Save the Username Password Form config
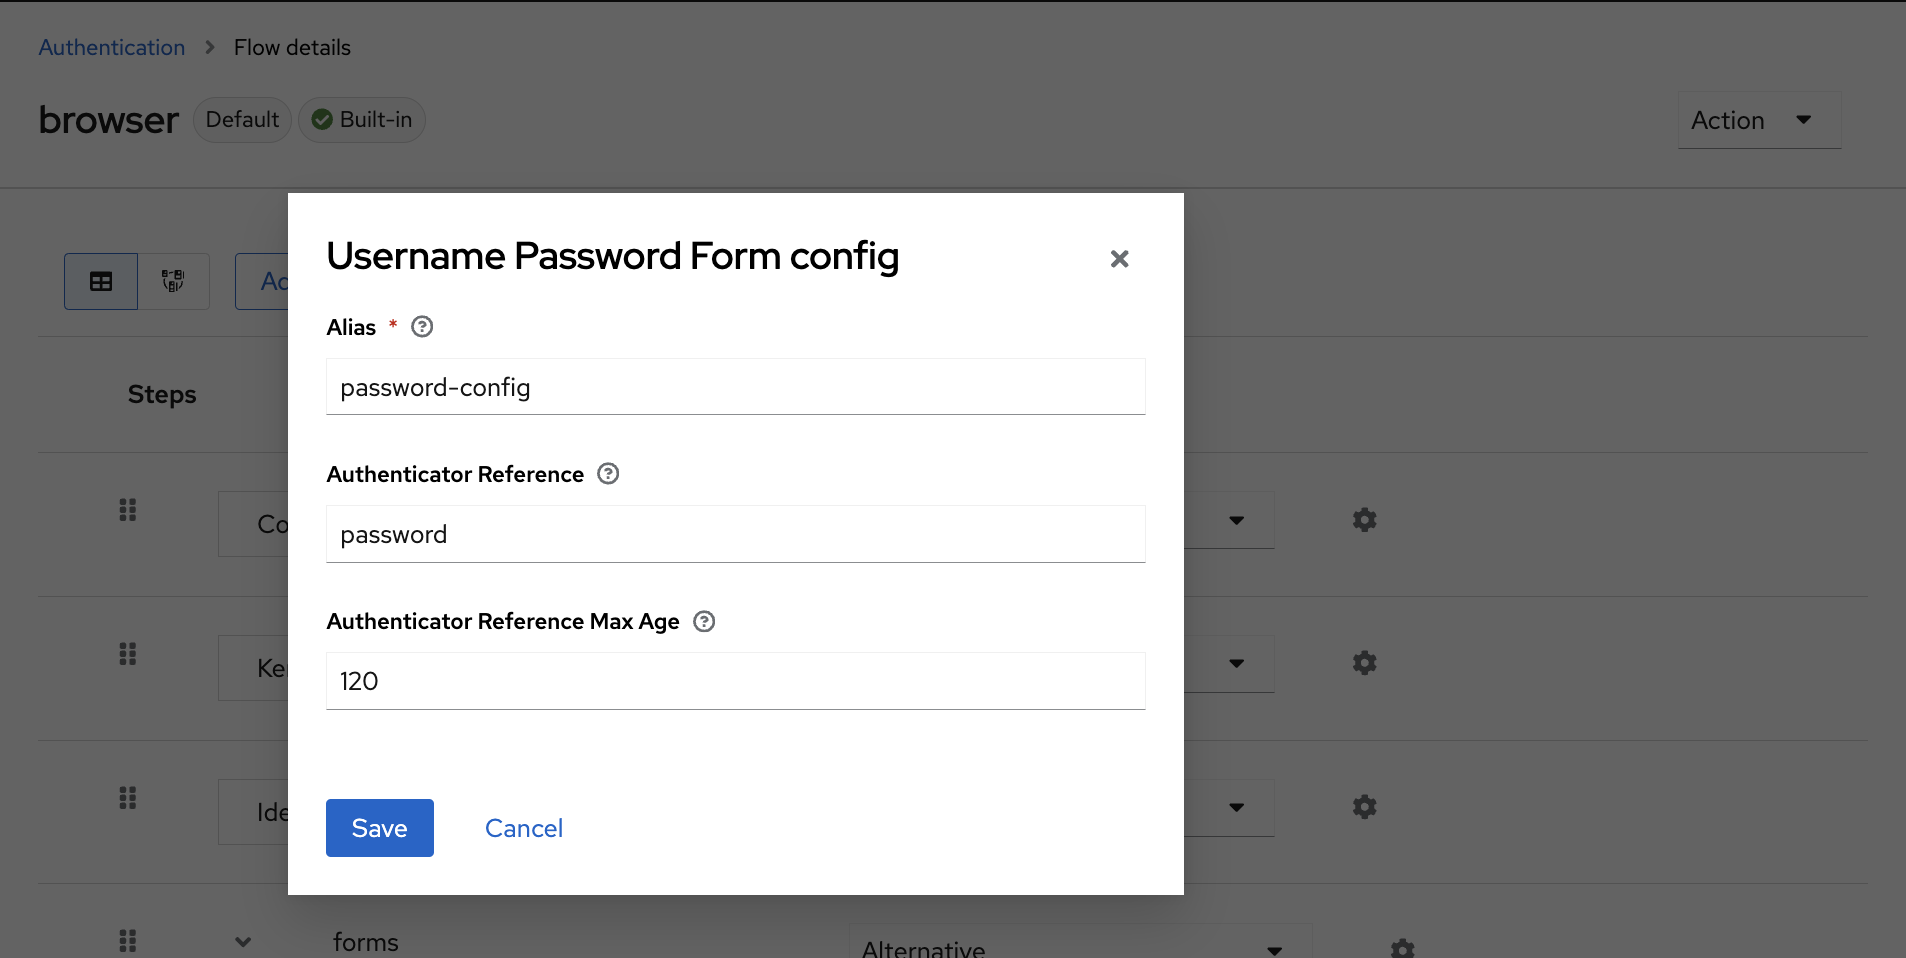Image resolution: width=1906 pixels, height=958 pixels. (379, 828)
